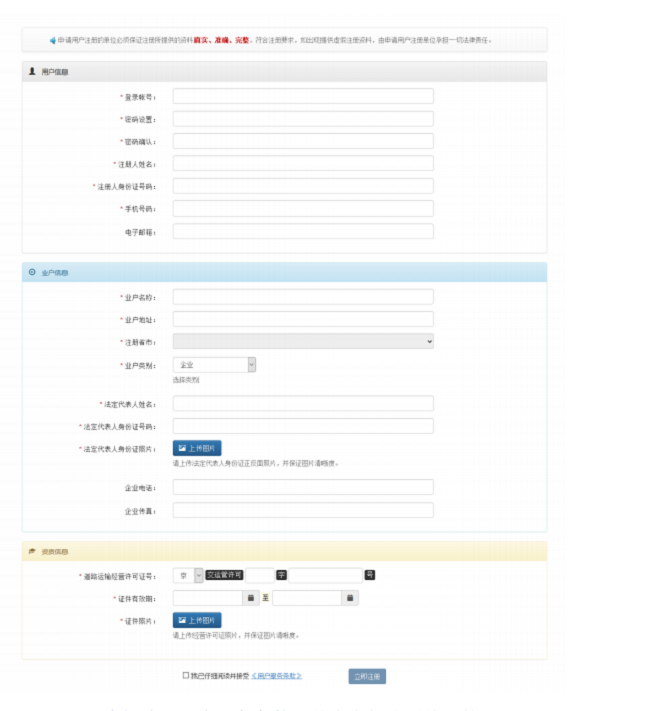The height and width of the screenshot is (711, 650).
Task: Click the user icon in 用户信息 header
Action: coord(32,72)
